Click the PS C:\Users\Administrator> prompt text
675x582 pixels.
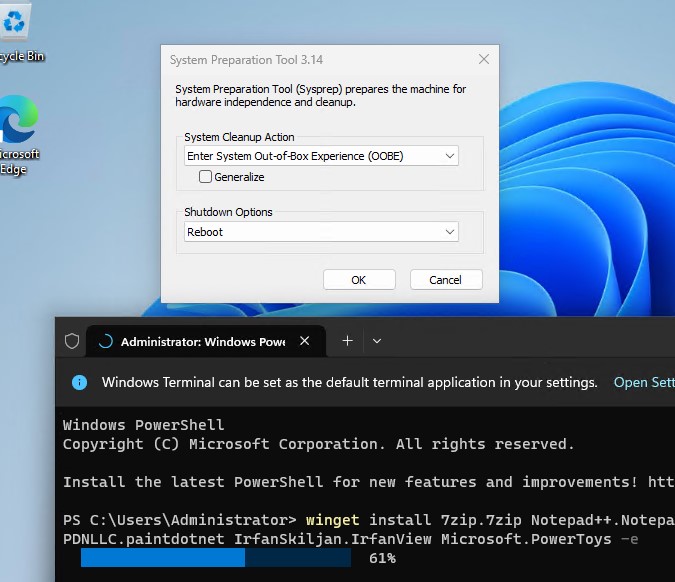(x=180, y=520)
